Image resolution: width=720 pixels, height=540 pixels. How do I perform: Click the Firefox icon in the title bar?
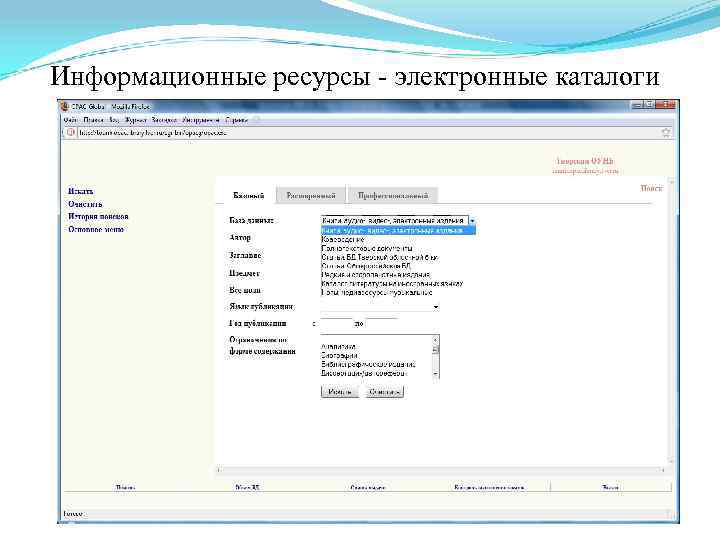65,107
